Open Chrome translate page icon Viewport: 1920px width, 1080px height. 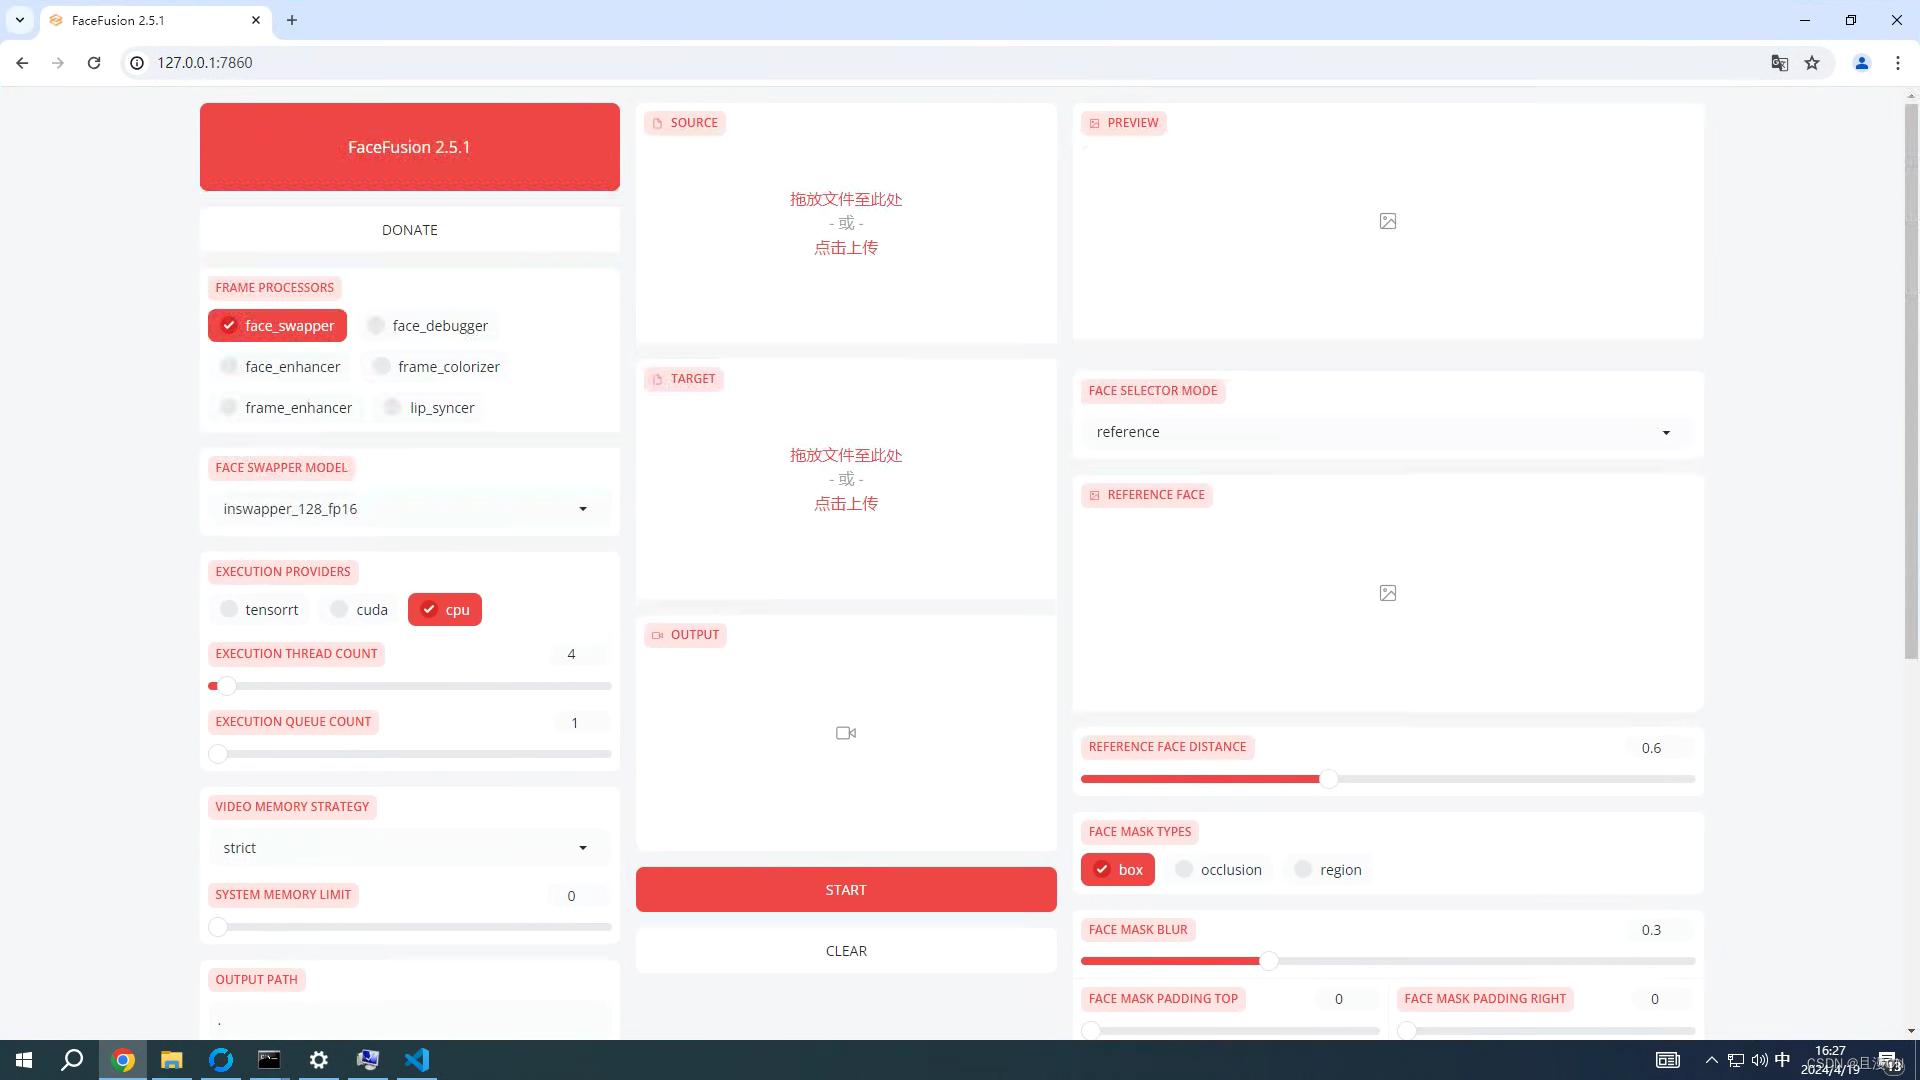tap(1779, 63)
